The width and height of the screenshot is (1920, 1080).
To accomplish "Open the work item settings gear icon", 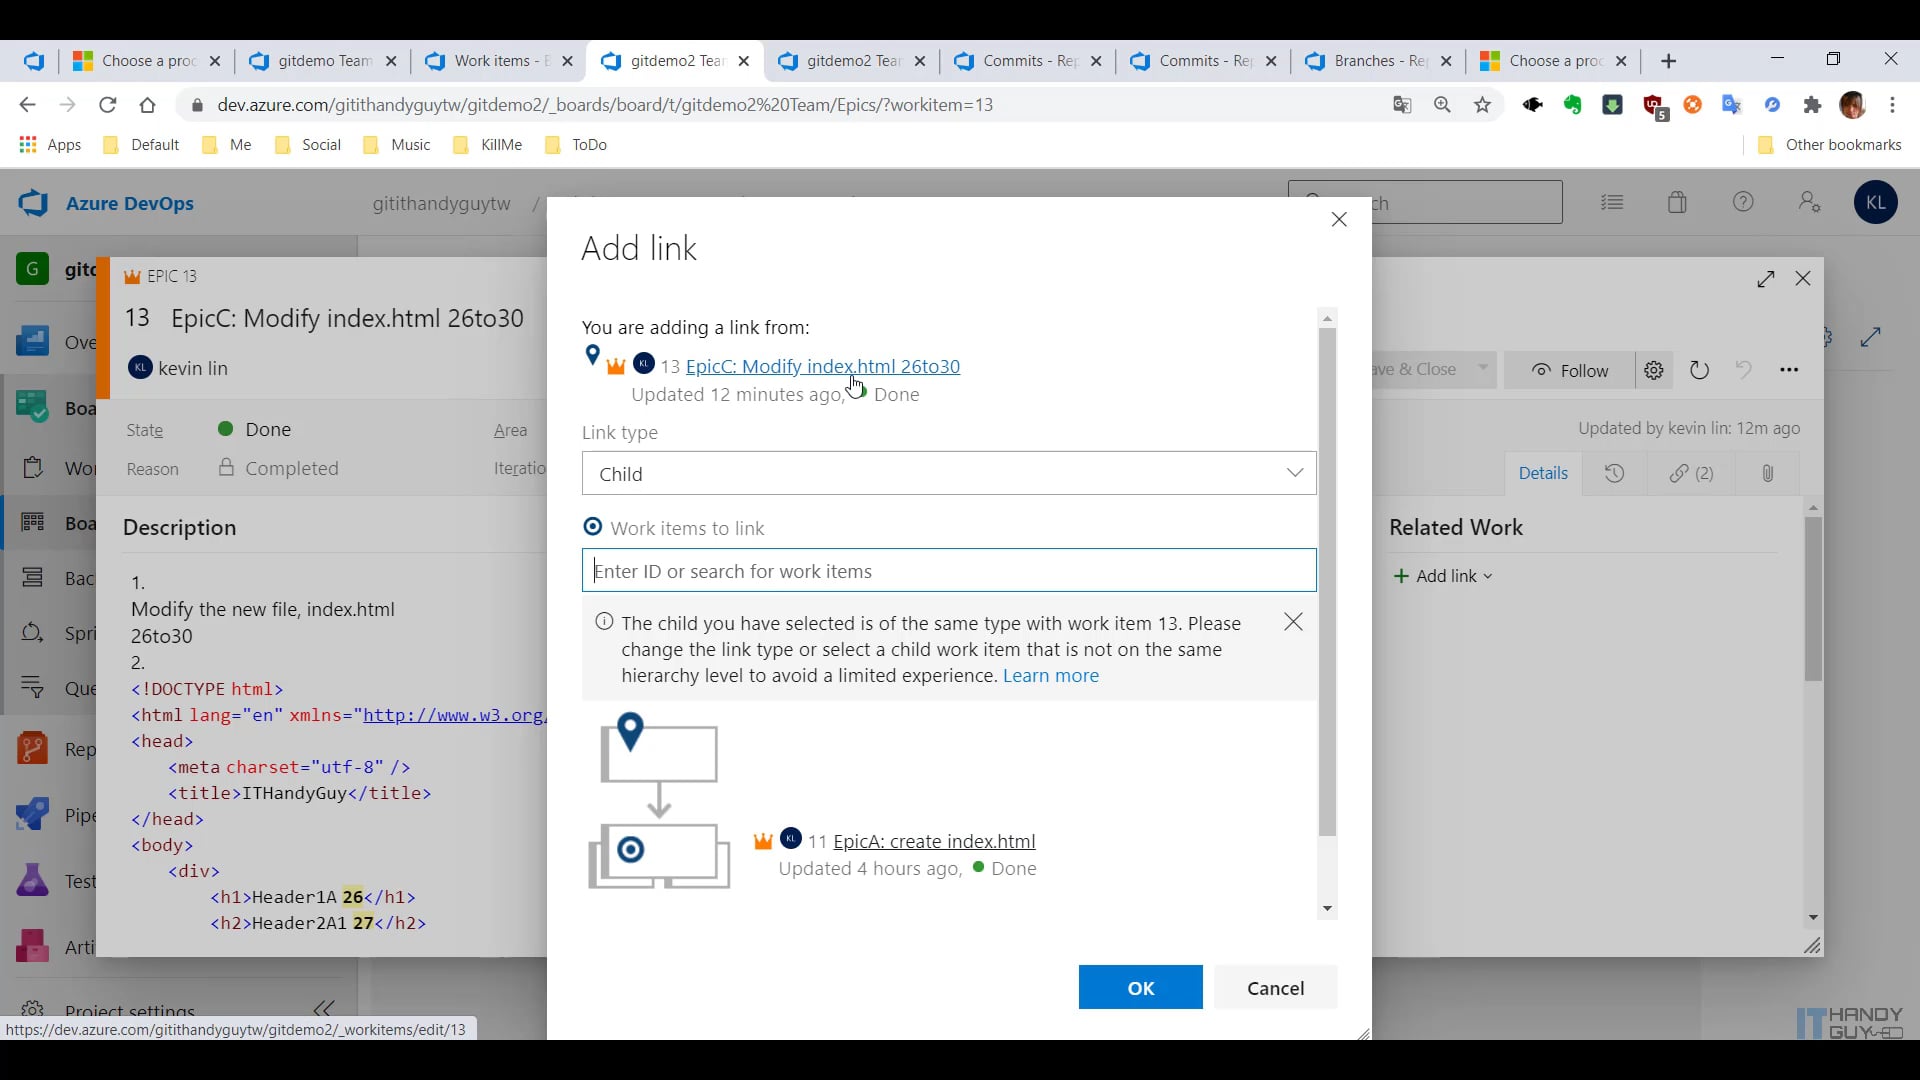I will coord(1654,371).
